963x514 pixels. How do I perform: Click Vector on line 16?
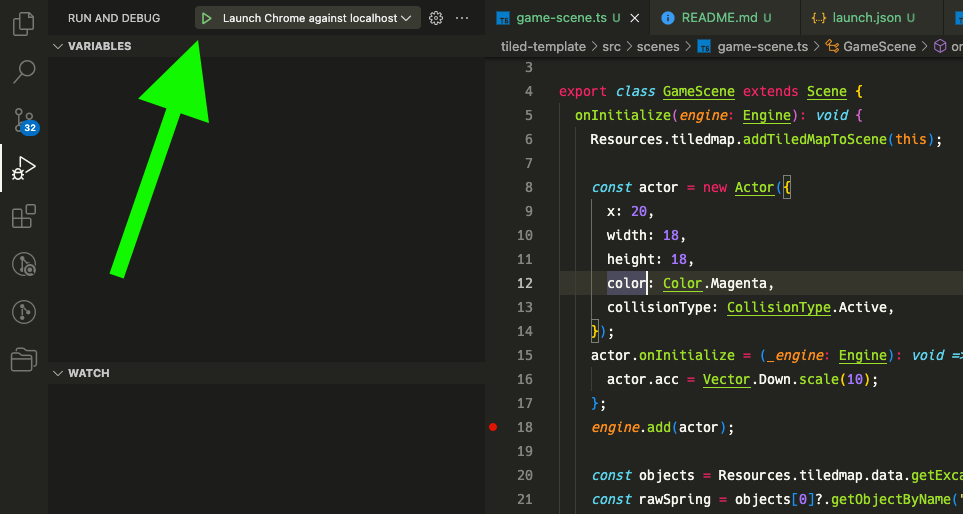point(727,379)
